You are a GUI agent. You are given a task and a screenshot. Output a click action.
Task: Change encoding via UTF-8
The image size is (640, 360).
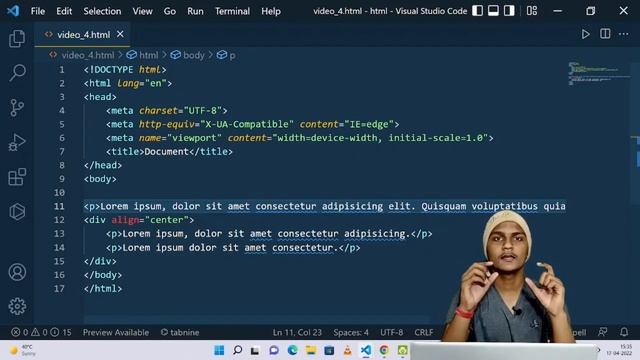(x=391, y=332)
